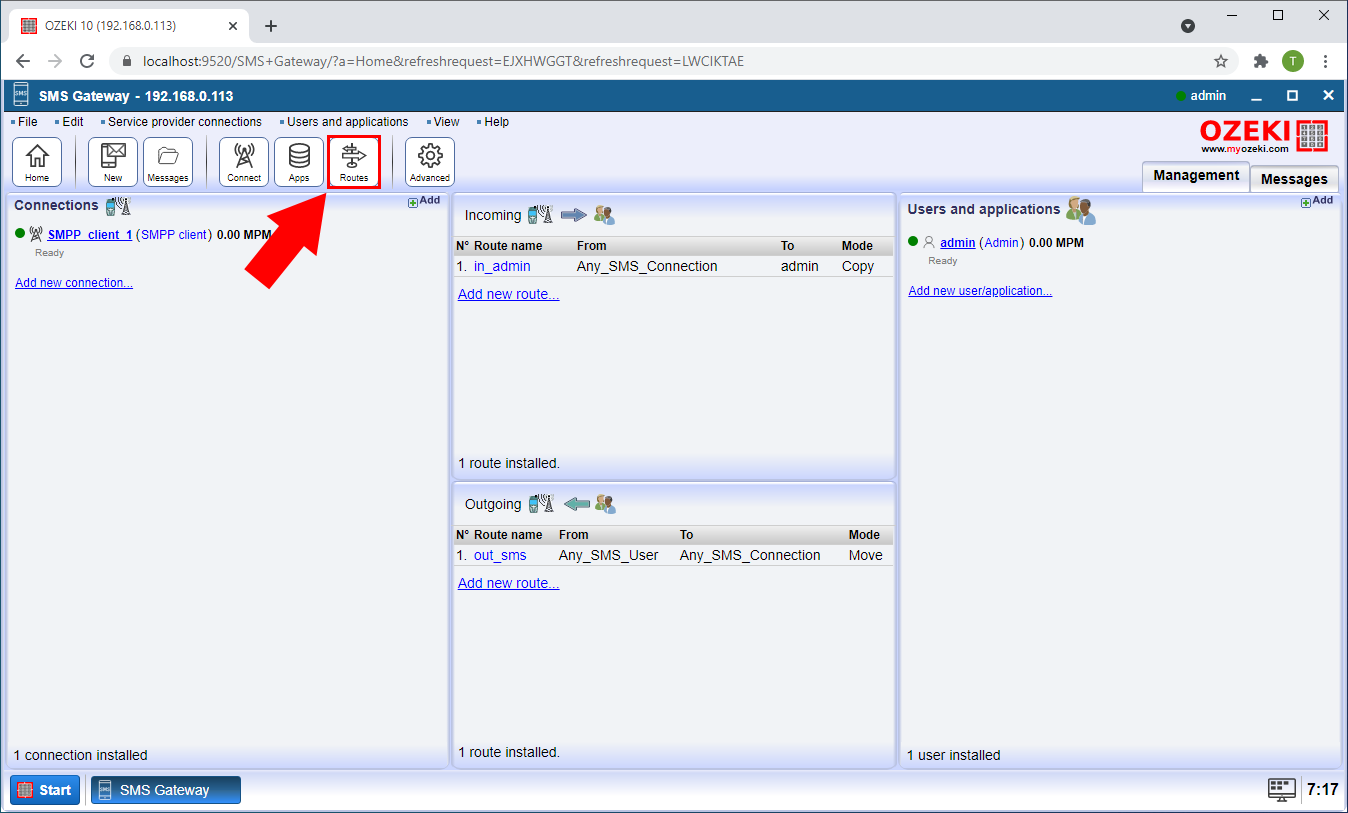Screen dimensions: 1348x813
Task: Select the Connect toolbar icon
Action: click(x=243, y=161)
